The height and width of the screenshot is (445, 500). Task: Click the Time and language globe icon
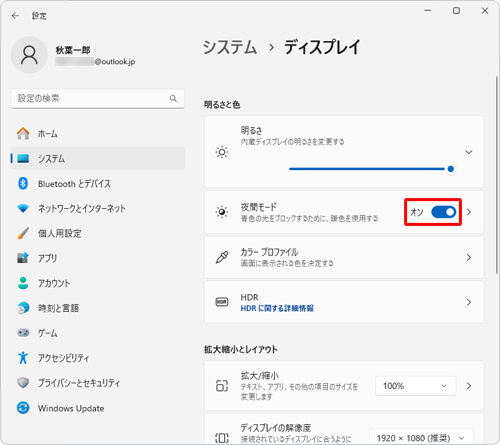pos(23,308)
